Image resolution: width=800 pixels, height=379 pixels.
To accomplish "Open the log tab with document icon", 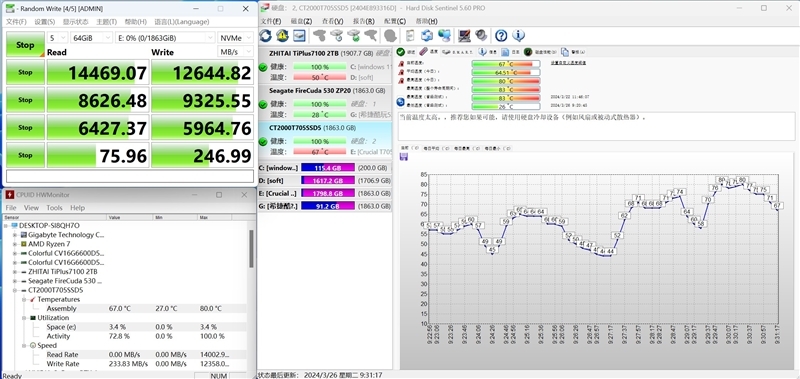I will [510, 52].
